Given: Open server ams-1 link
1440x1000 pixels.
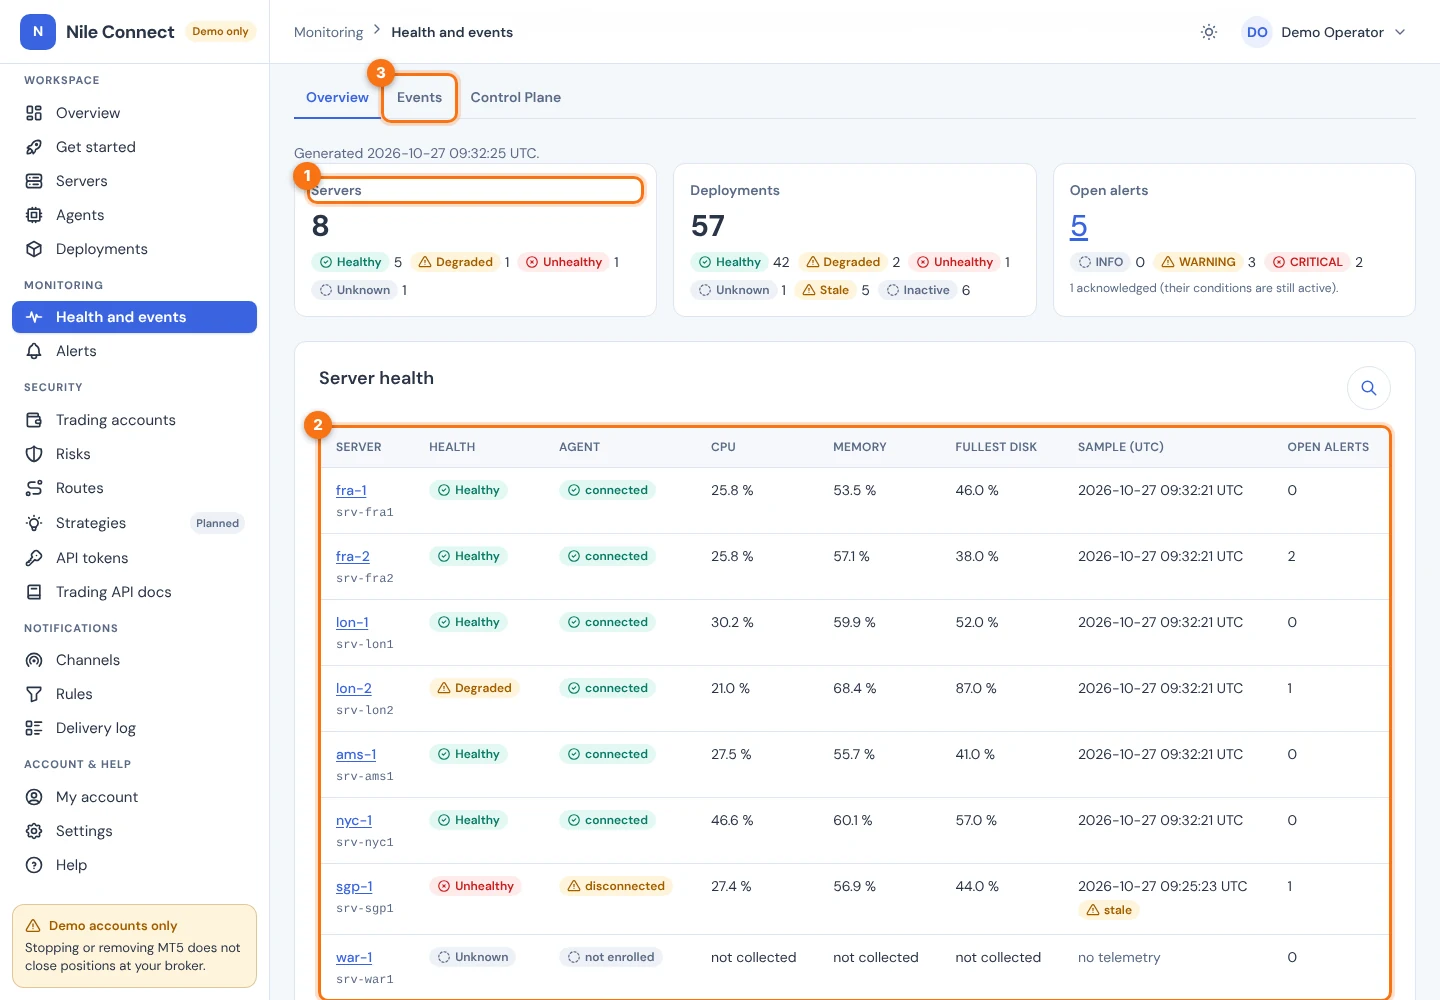Looking at the screenshot, I should (x=356, y=754).
